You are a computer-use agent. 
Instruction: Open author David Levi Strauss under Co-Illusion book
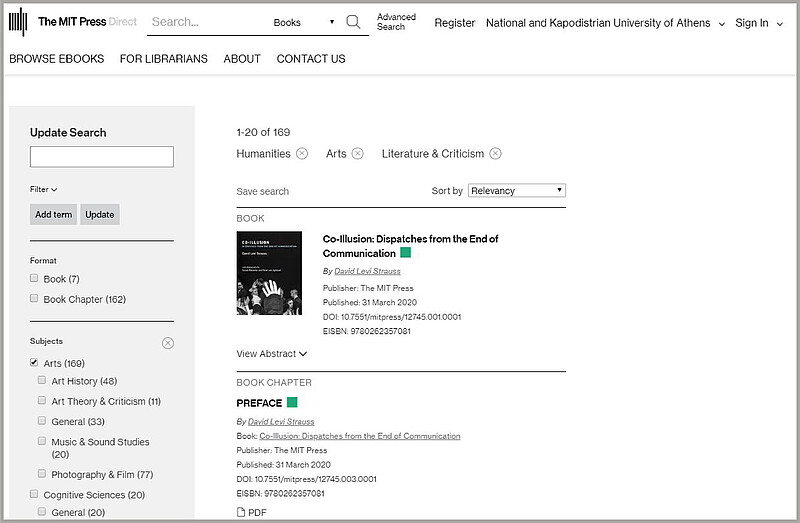(367, 271)
